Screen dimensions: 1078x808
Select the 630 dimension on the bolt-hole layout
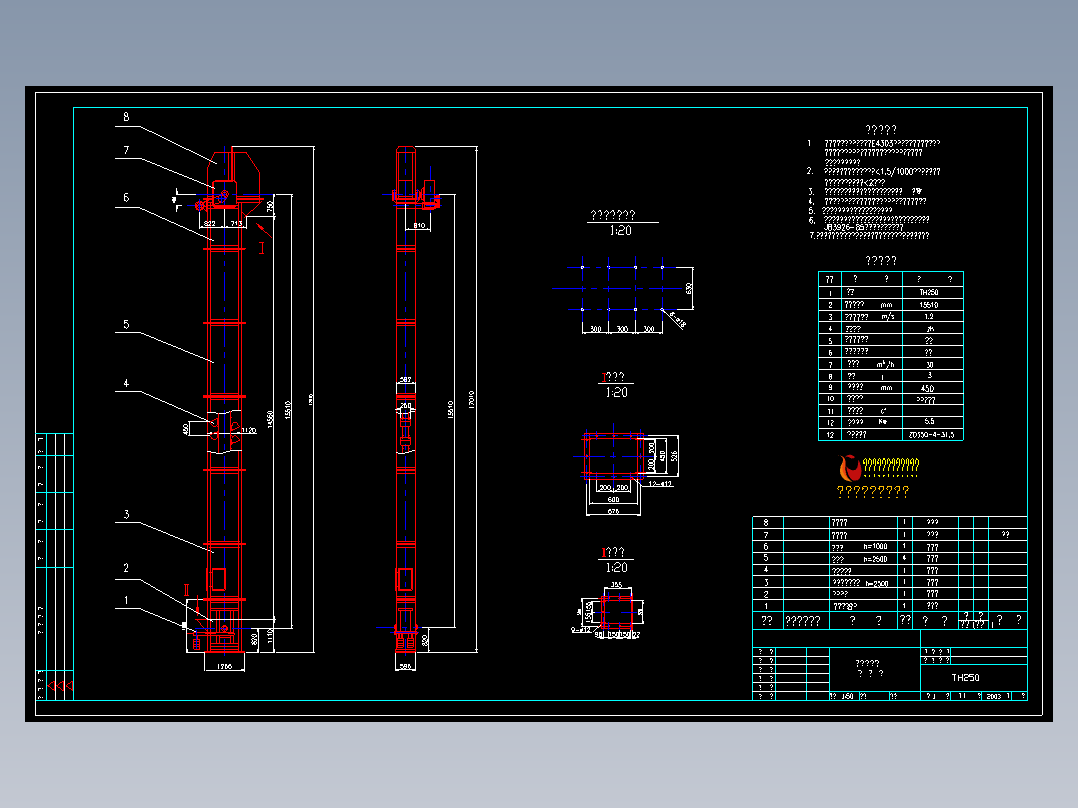coord(689,287)
